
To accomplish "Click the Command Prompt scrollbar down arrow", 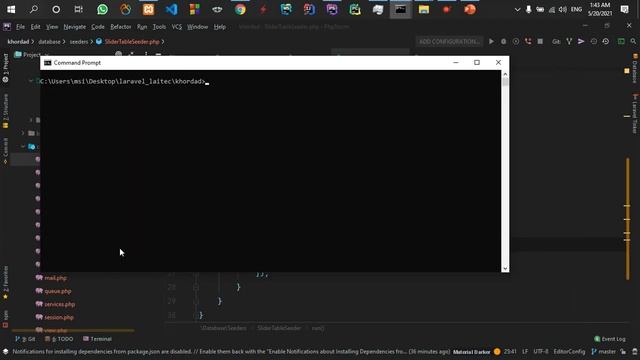I will click(505, 268).
